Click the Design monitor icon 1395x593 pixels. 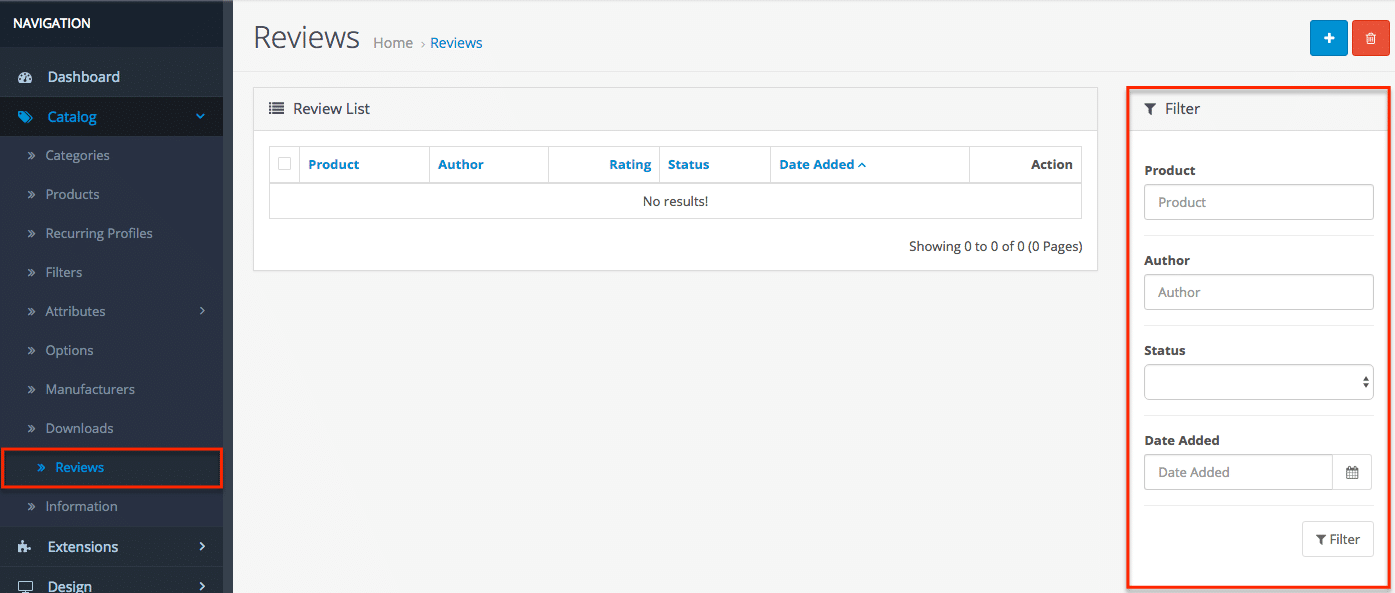click(x=25, y=586)
